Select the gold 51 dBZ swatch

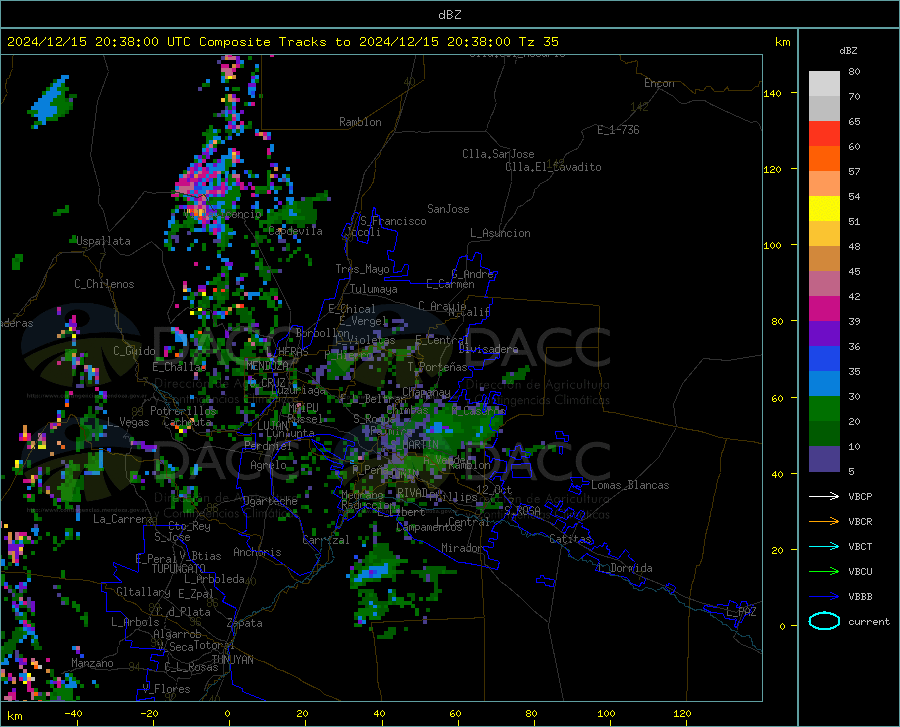[x=824, y=234]
